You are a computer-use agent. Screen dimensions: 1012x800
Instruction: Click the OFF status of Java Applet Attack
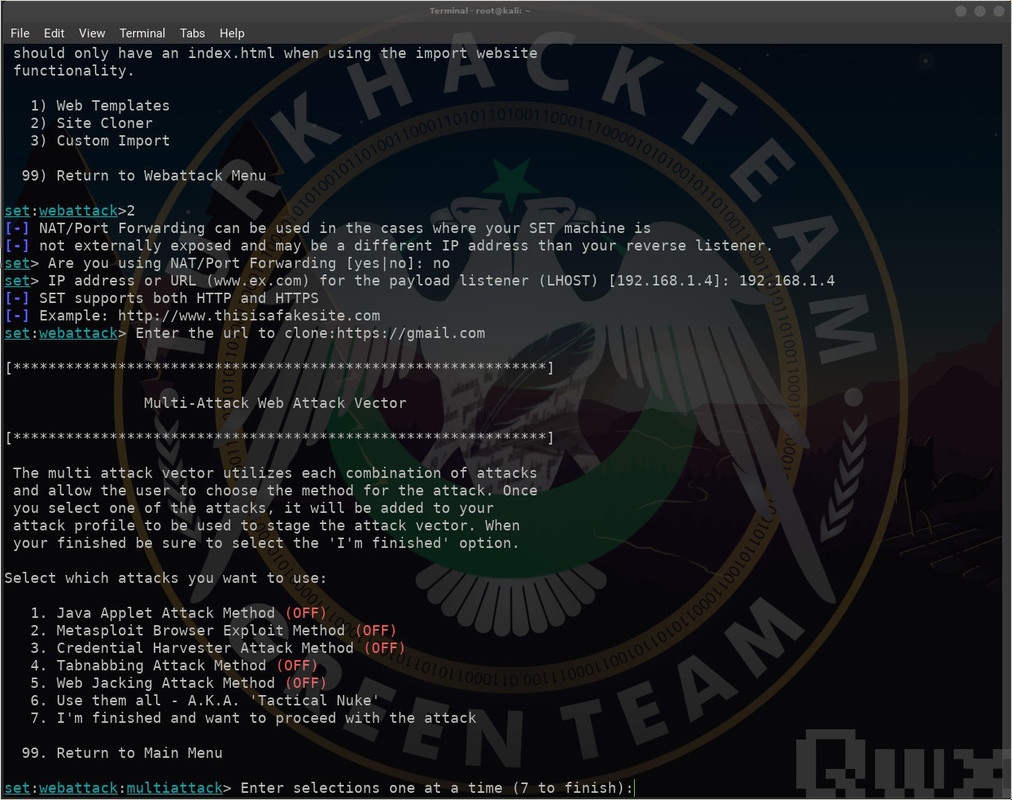click(306, 613)
